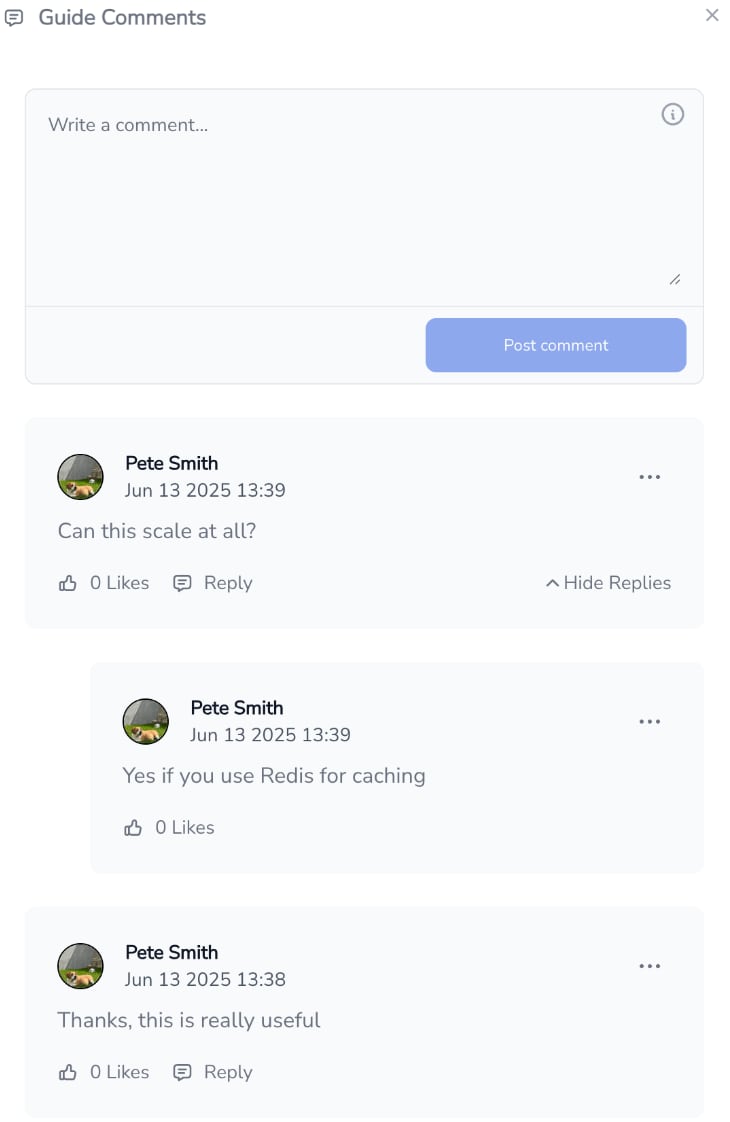Close the Guide Comments panel
The width and height of the screenshot is (730, 1122).
711,15
